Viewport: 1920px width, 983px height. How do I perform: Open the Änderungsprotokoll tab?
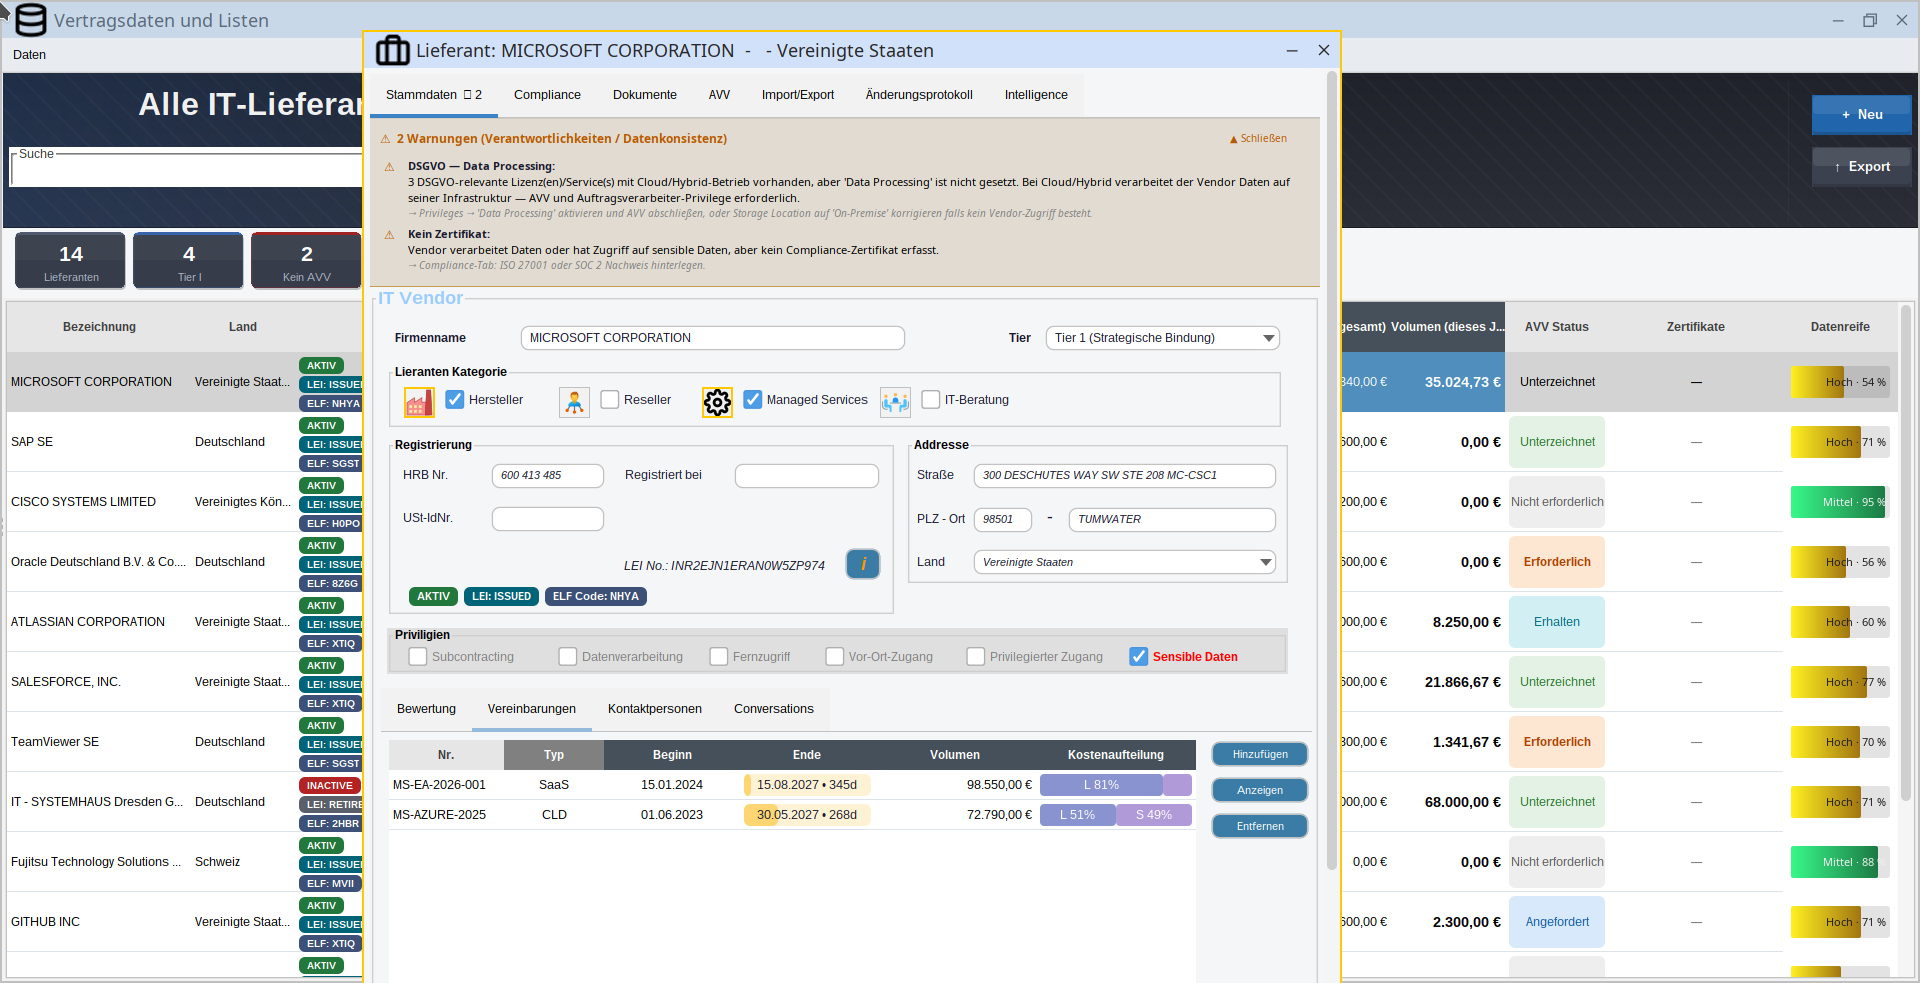[x=919, y=95]
